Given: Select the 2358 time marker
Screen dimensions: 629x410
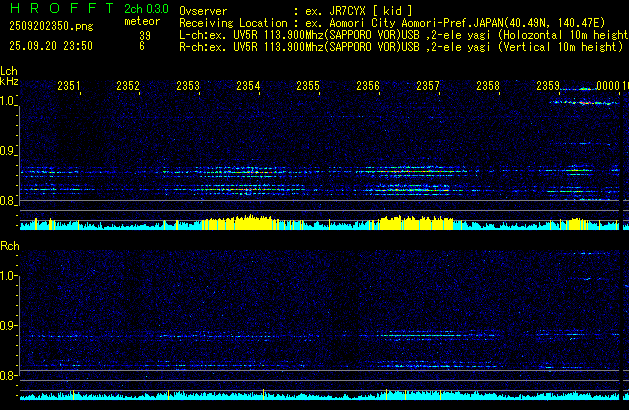Looking at the screenshot, I should coord(488,87).
